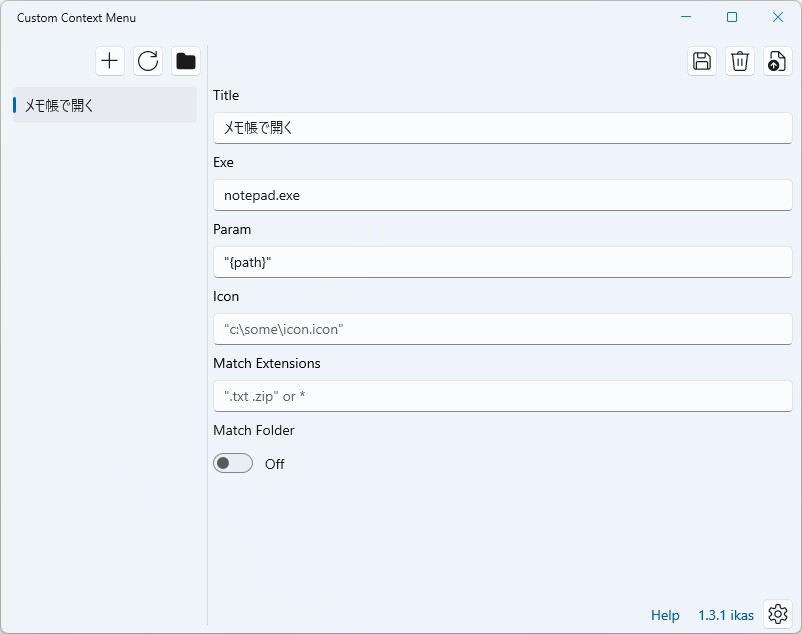The width and height of the screenshot is (802, 634).
Task: Open the configuration folder
Action: 186,61
